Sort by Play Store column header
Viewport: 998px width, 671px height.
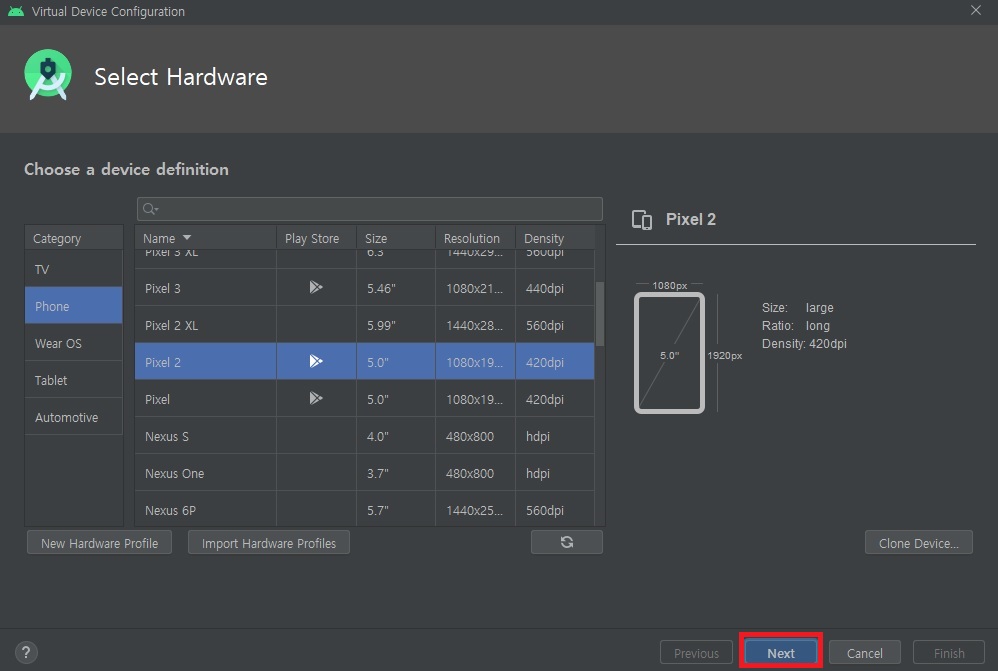316,237
